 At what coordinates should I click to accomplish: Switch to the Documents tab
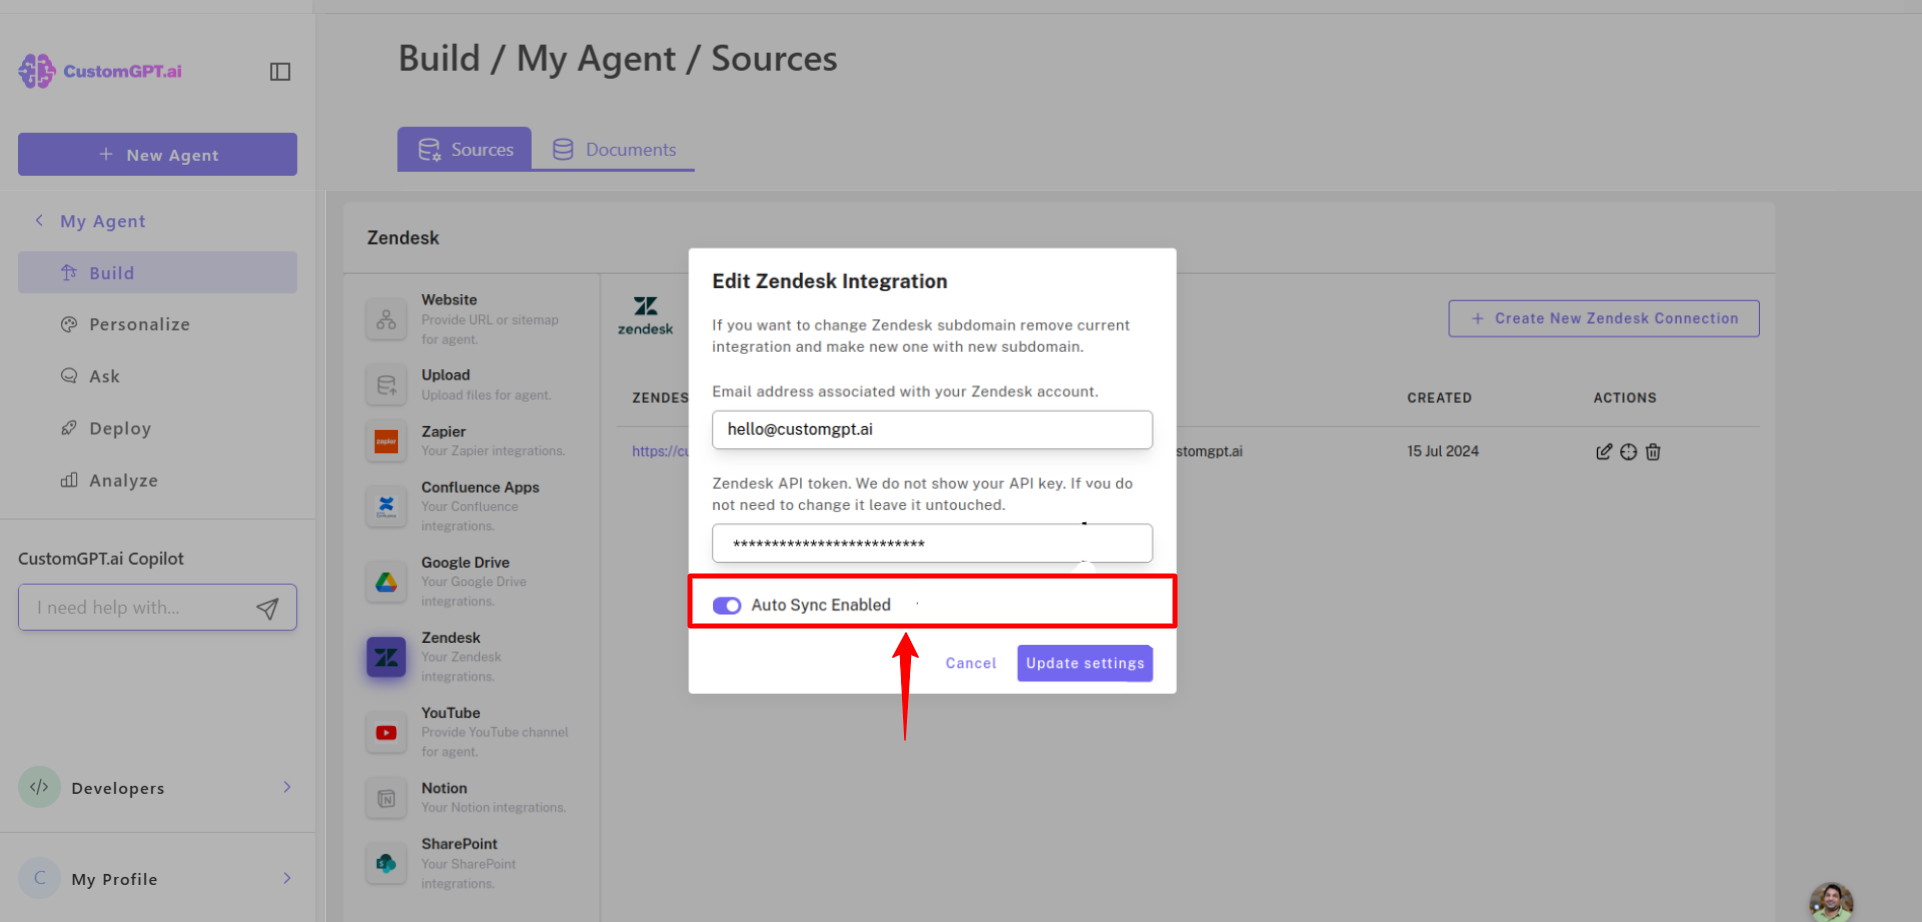tap(614, 149)
